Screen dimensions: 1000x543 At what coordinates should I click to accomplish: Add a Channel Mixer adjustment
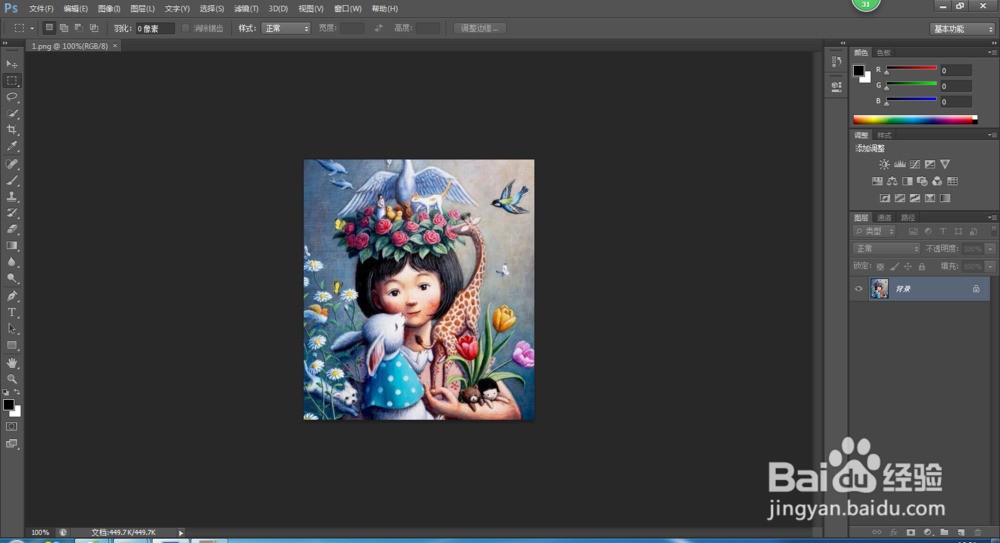(937, 181)
